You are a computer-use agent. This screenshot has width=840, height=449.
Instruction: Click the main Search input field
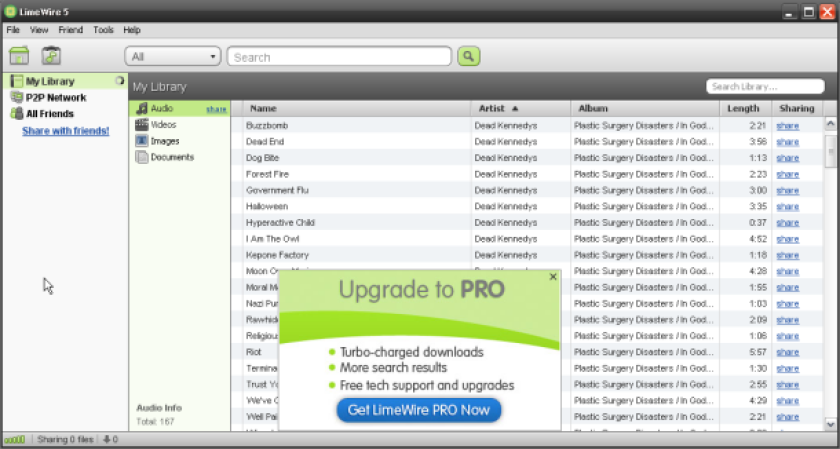pyautogui.click(x=339, y=56)
